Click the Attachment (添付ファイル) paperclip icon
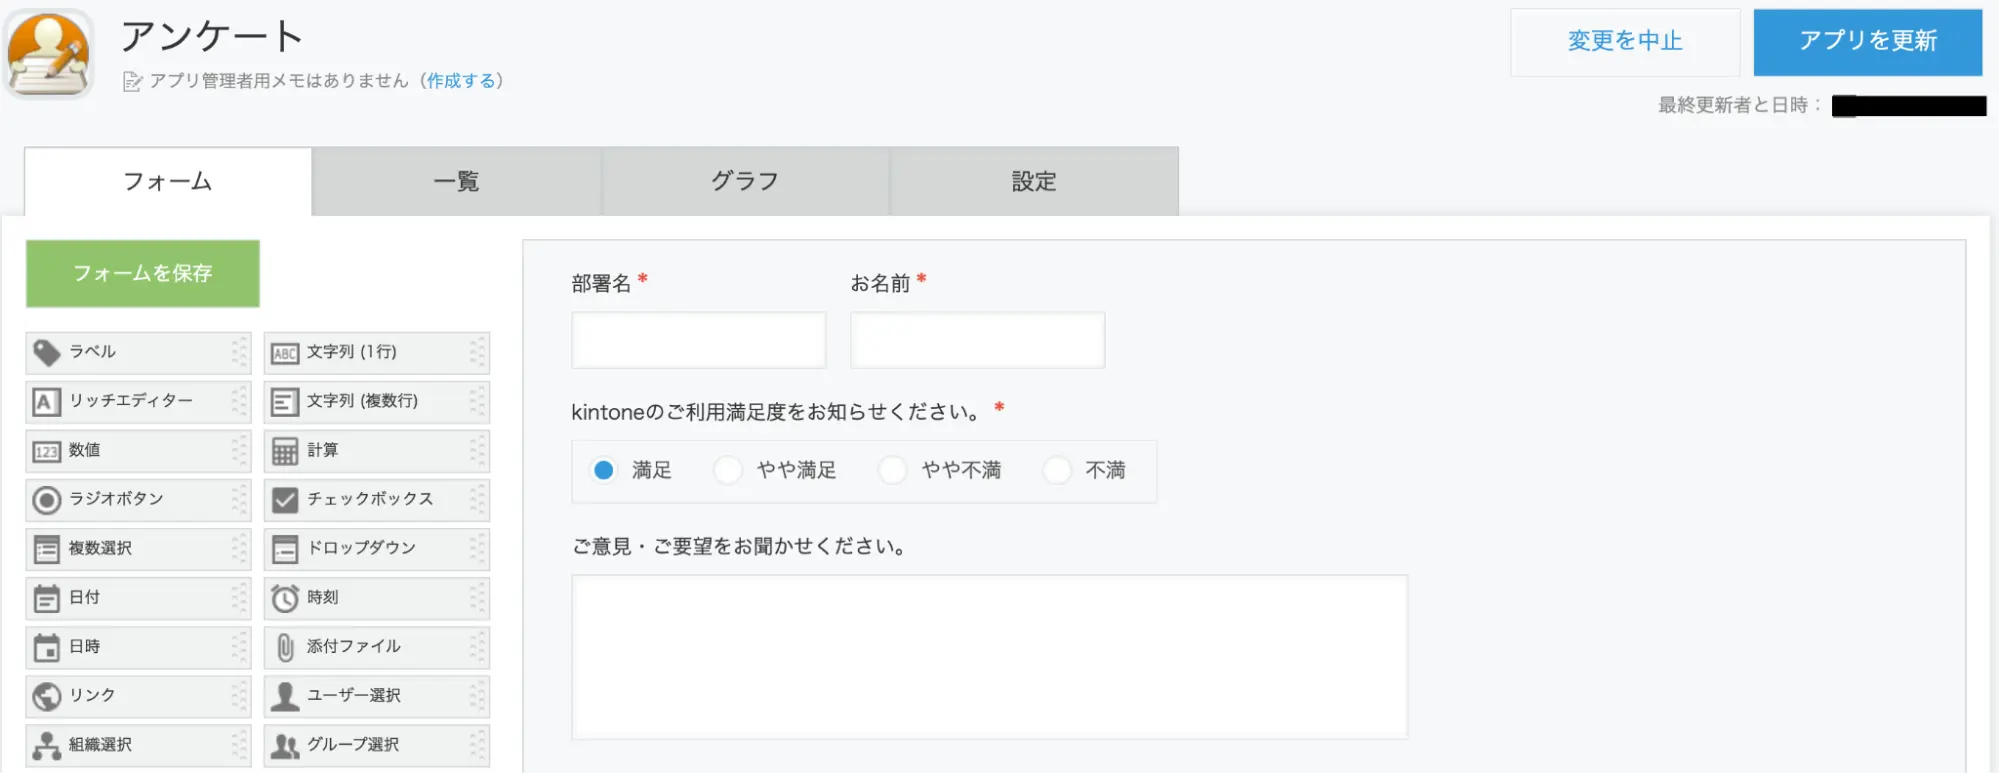The image size is (1999, 774). [x=285, y=647]
